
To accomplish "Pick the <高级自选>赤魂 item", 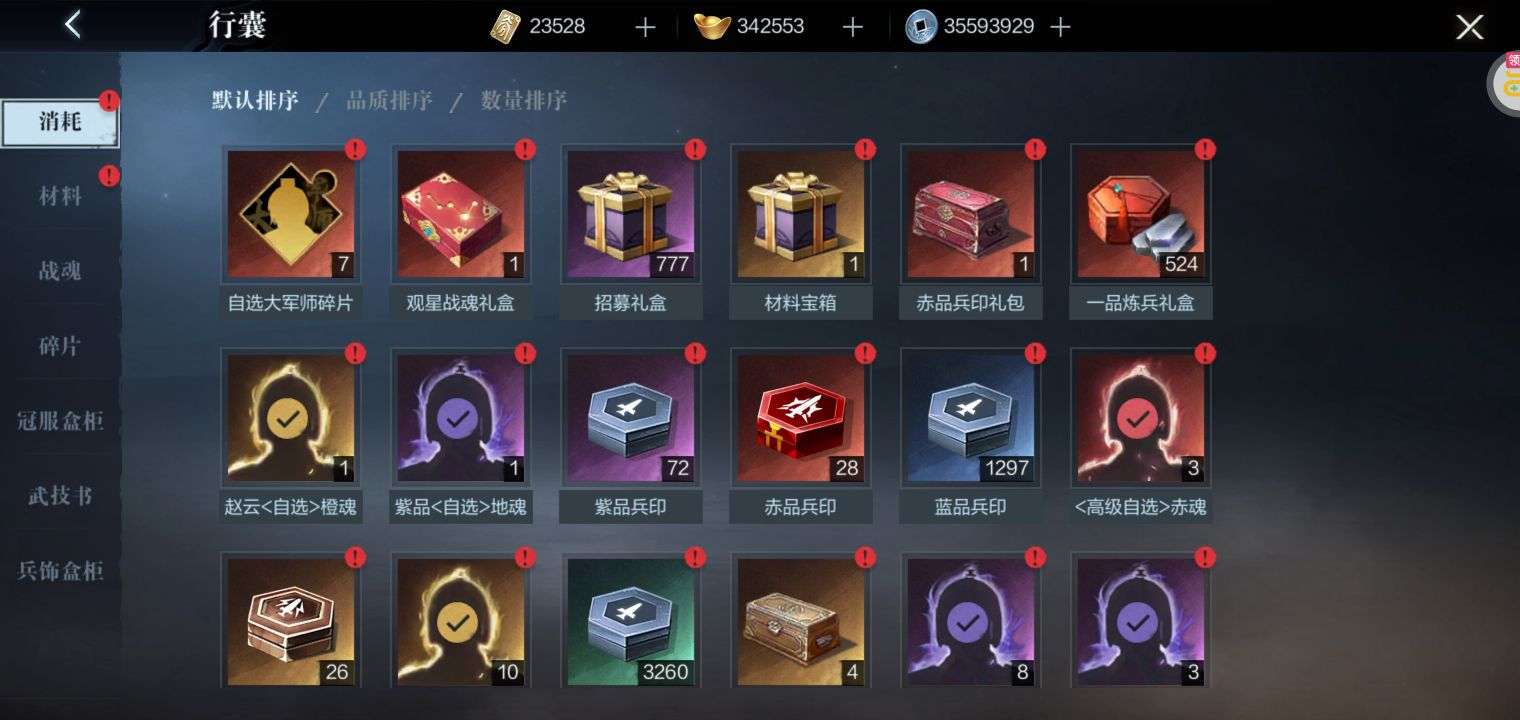I will (x=1141, y=418).
